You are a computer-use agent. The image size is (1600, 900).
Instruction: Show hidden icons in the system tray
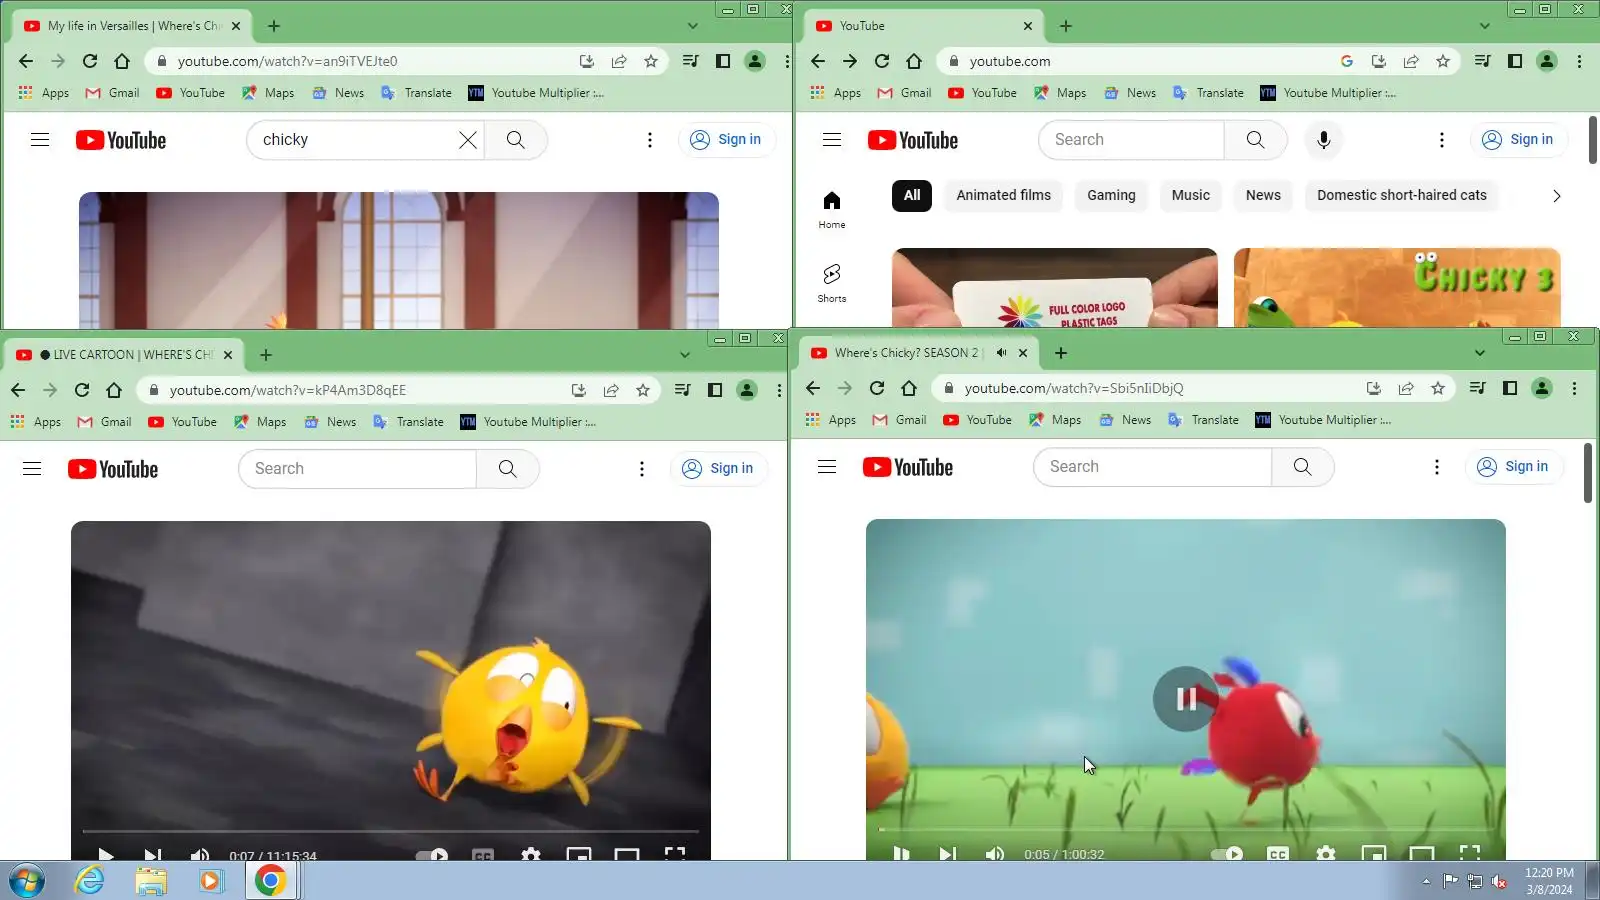click(1426, 881)
